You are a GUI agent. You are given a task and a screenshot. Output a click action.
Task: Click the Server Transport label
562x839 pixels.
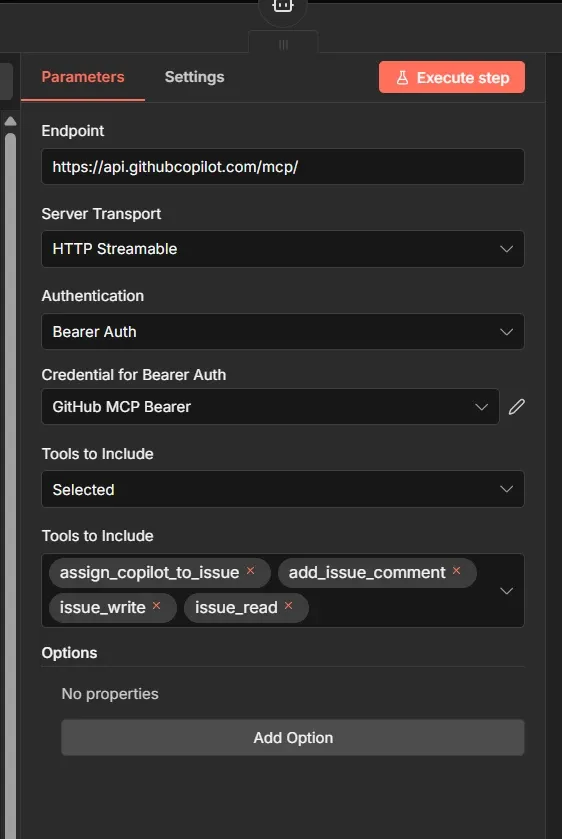click(101, 213)
